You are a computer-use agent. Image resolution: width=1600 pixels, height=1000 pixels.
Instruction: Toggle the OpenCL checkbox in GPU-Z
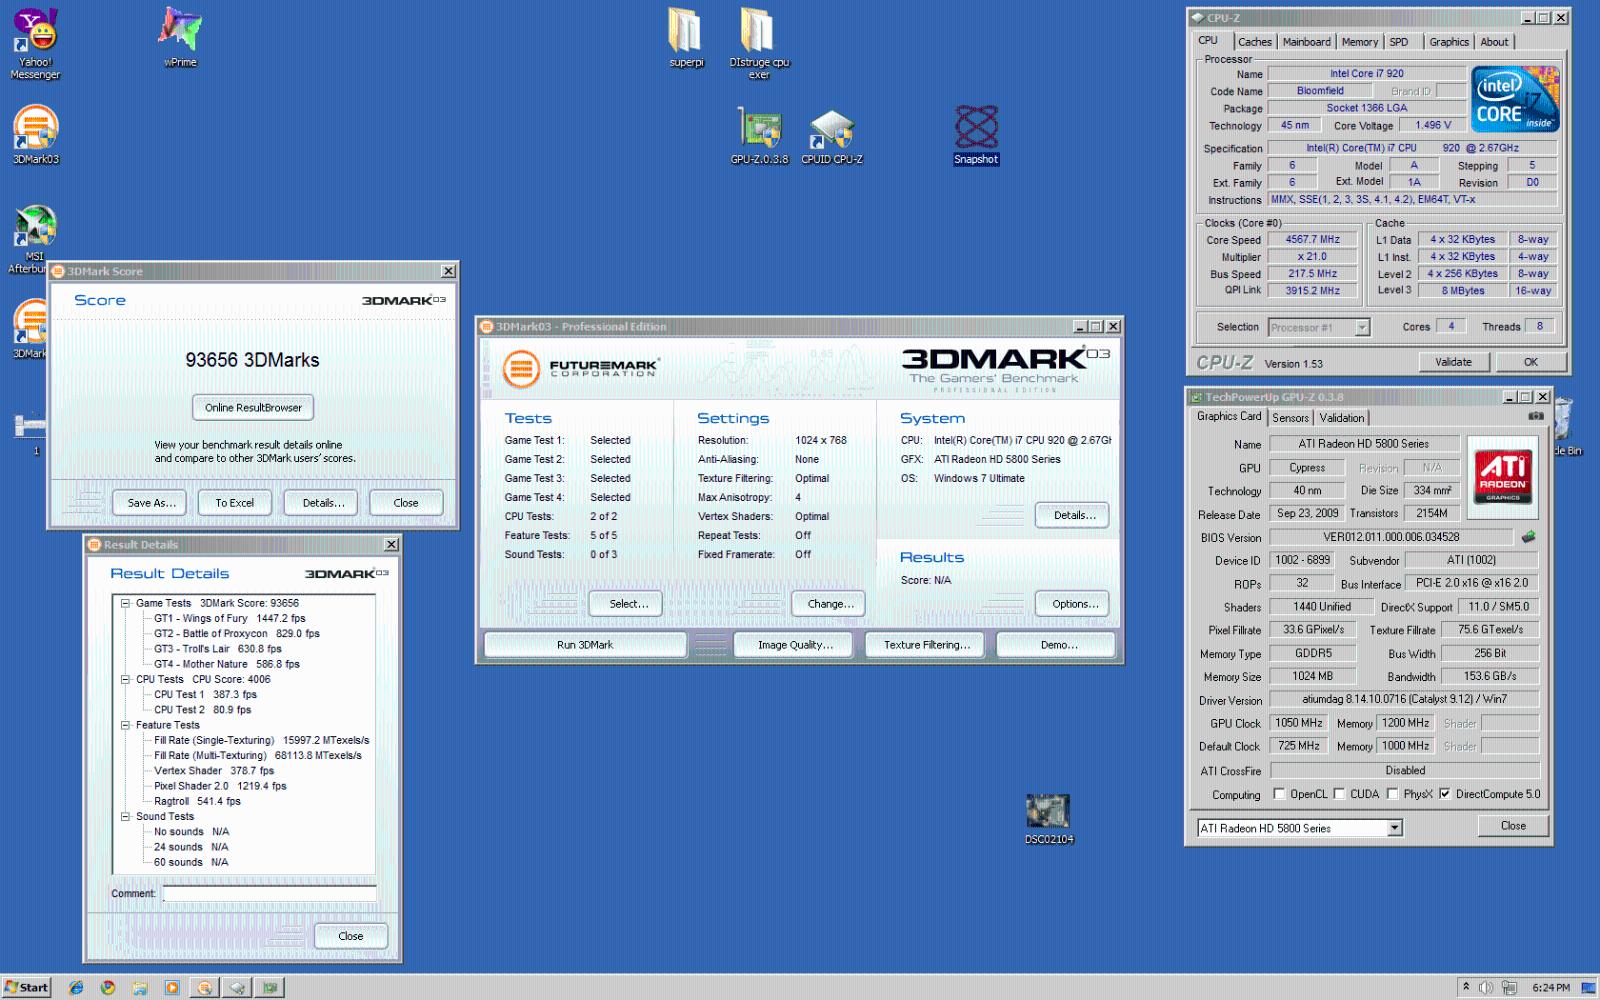(x=1279, y=794)
